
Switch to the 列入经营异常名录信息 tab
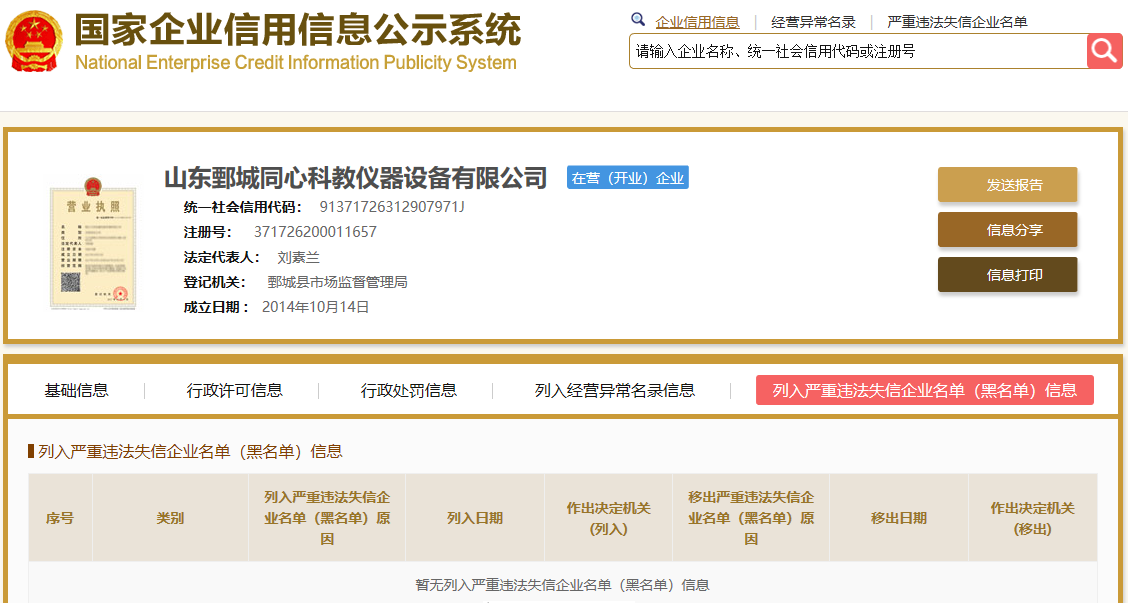click(615, 391)
